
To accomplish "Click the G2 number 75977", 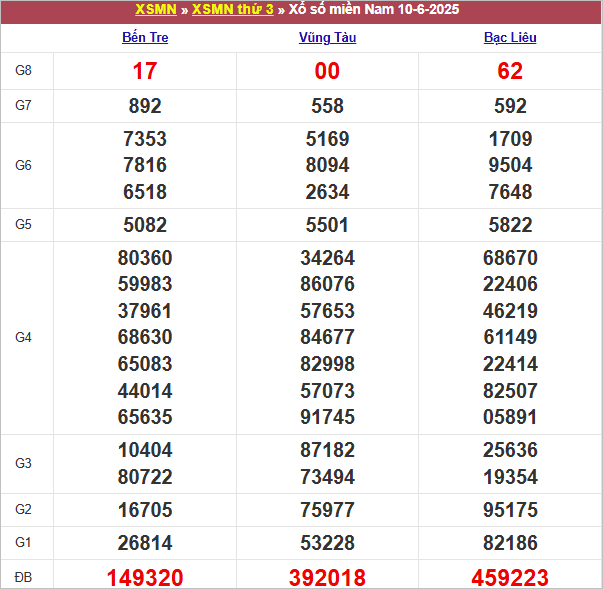I will click(327, 510).
